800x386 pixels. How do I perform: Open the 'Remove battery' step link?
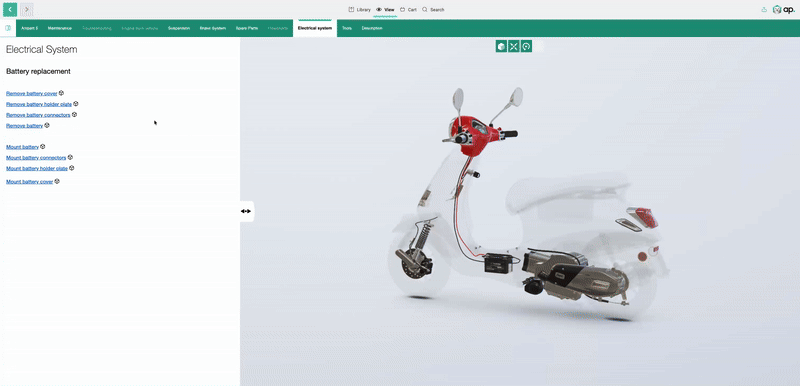(24, 125)
